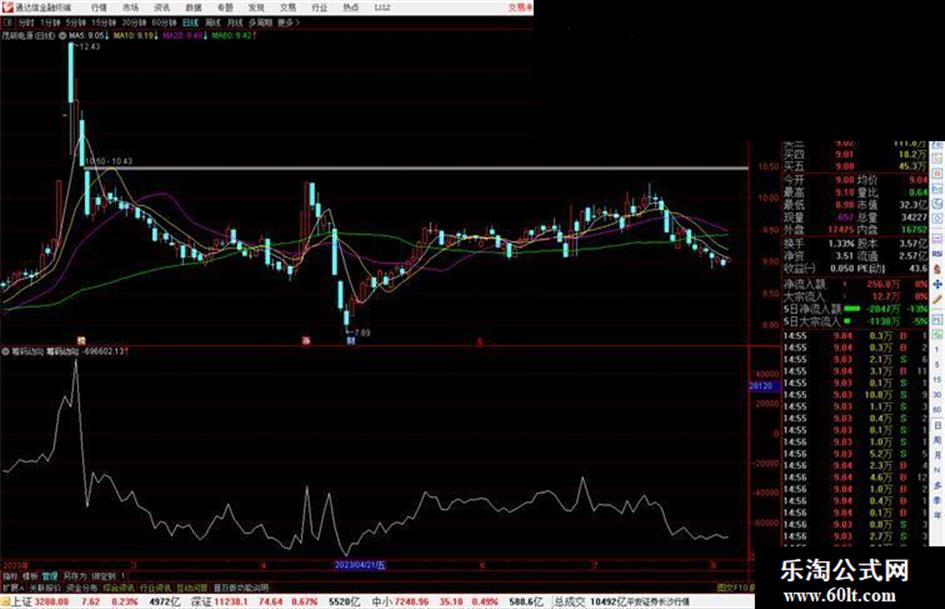Open the 资讯 menu

click(162, 7)
